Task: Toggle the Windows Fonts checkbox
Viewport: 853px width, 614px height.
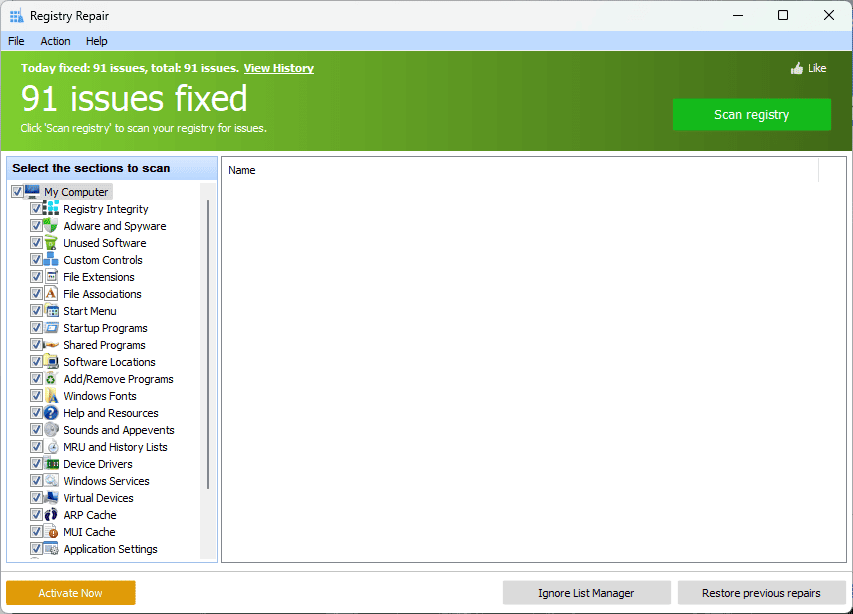Action: 36,395
